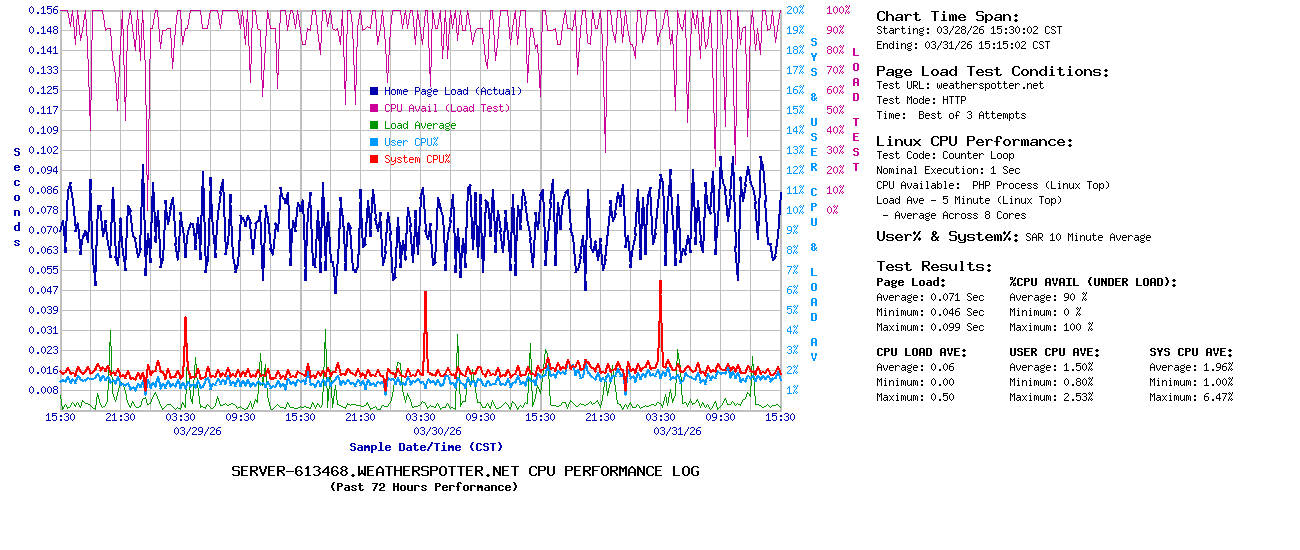
Task: Click the red System CPU% legend swatch
Action: coord(374,159)
